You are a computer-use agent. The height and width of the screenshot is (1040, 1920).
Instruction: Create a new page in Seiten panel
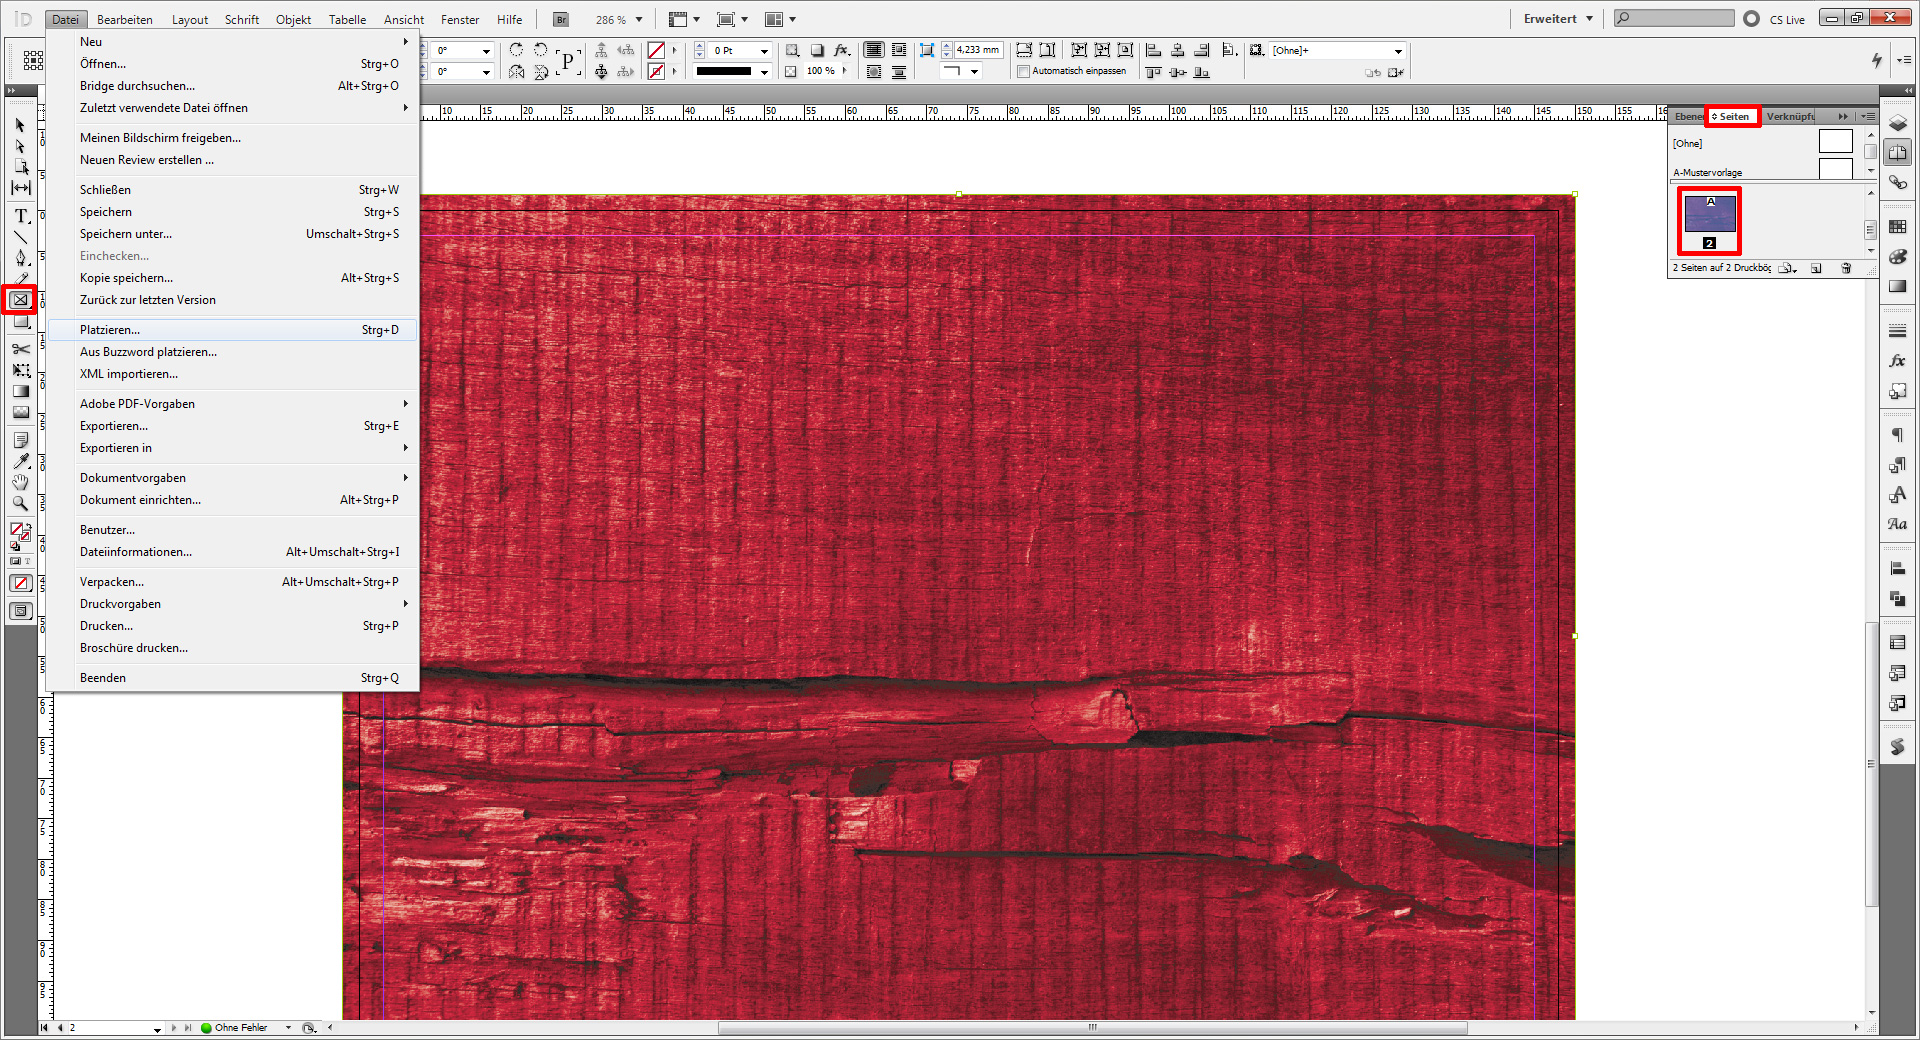(x=1816, y=268)
